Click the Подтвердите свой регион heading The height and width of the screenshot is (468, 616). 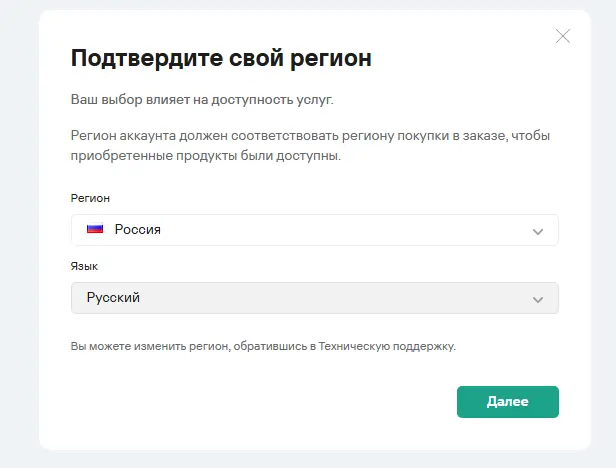point(221,58)
